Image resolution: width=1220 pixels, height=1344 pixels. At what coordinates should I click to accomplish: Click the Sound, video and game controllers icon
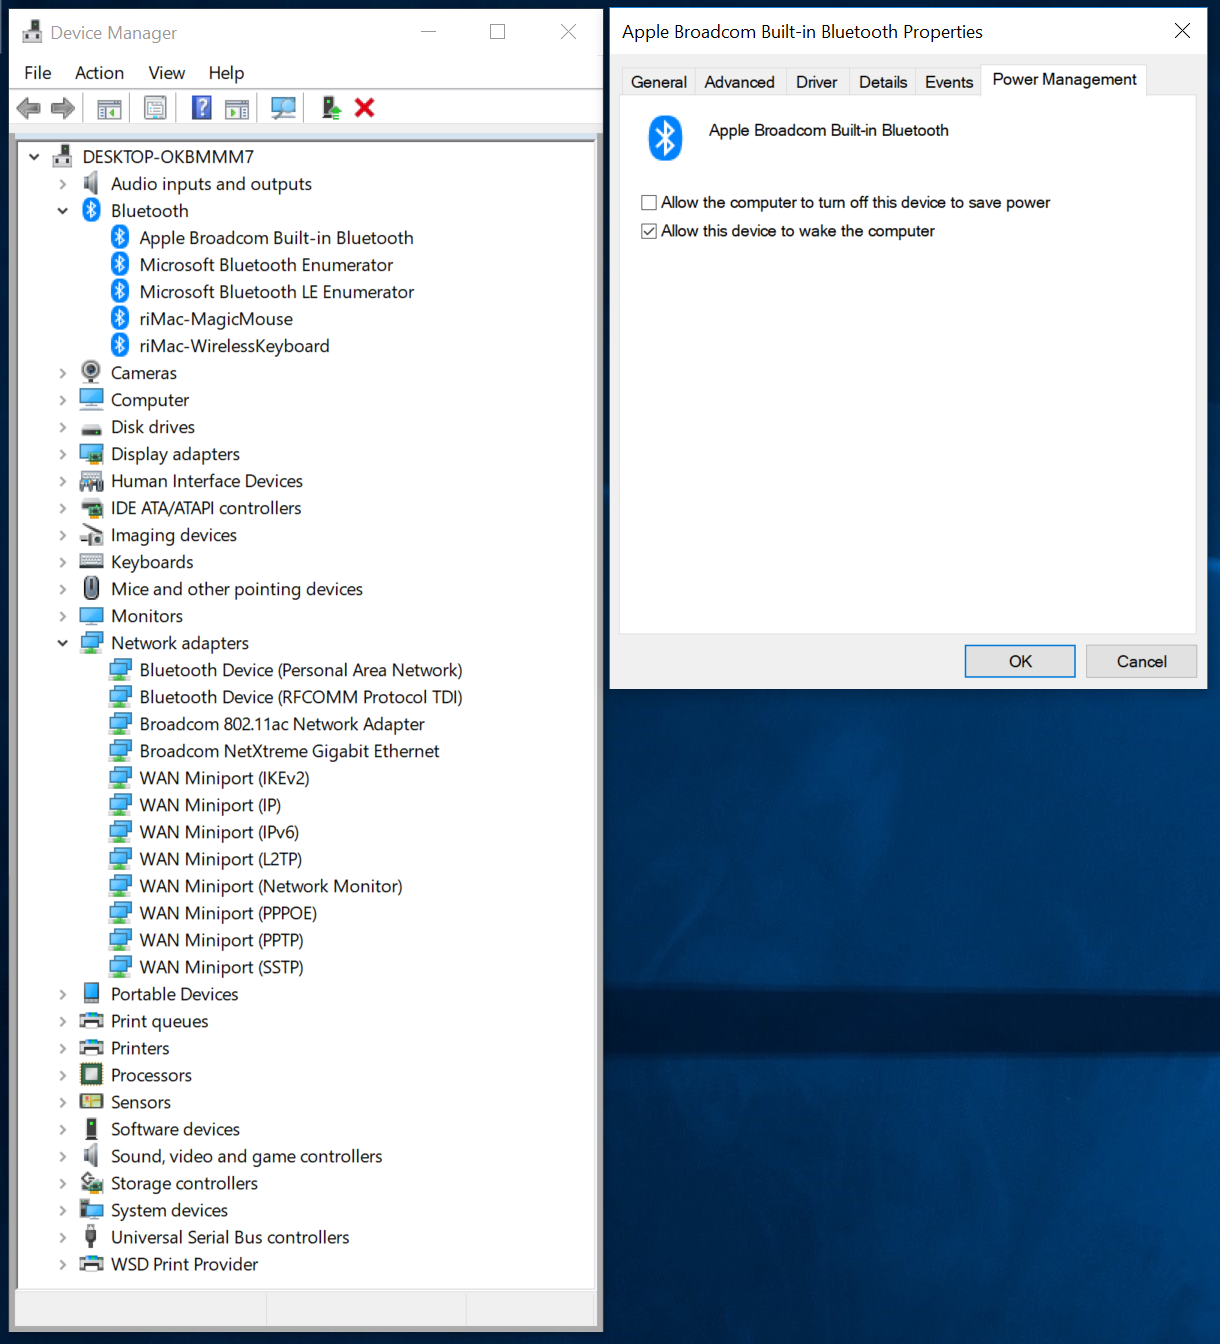[x=91, y=1155]
